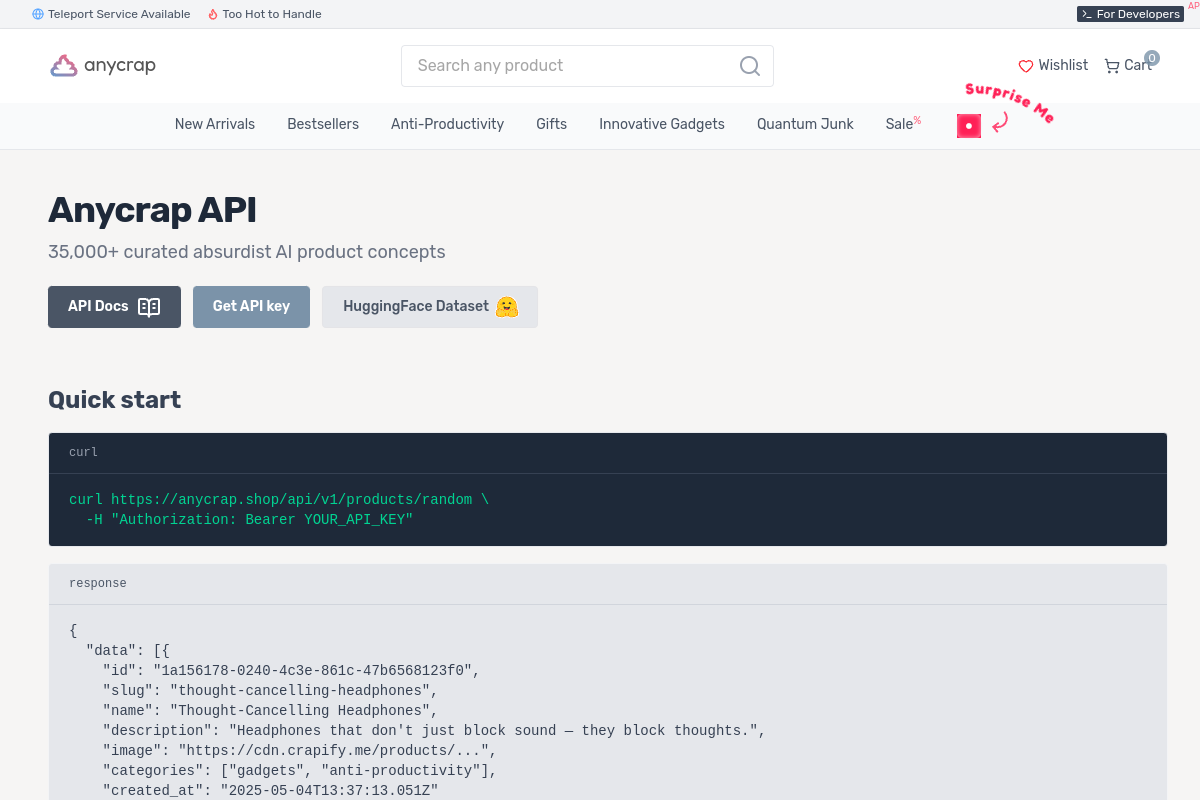Click the Search any product field
The height and width of the screenshot is (800, 1200).
coord(587,66)
